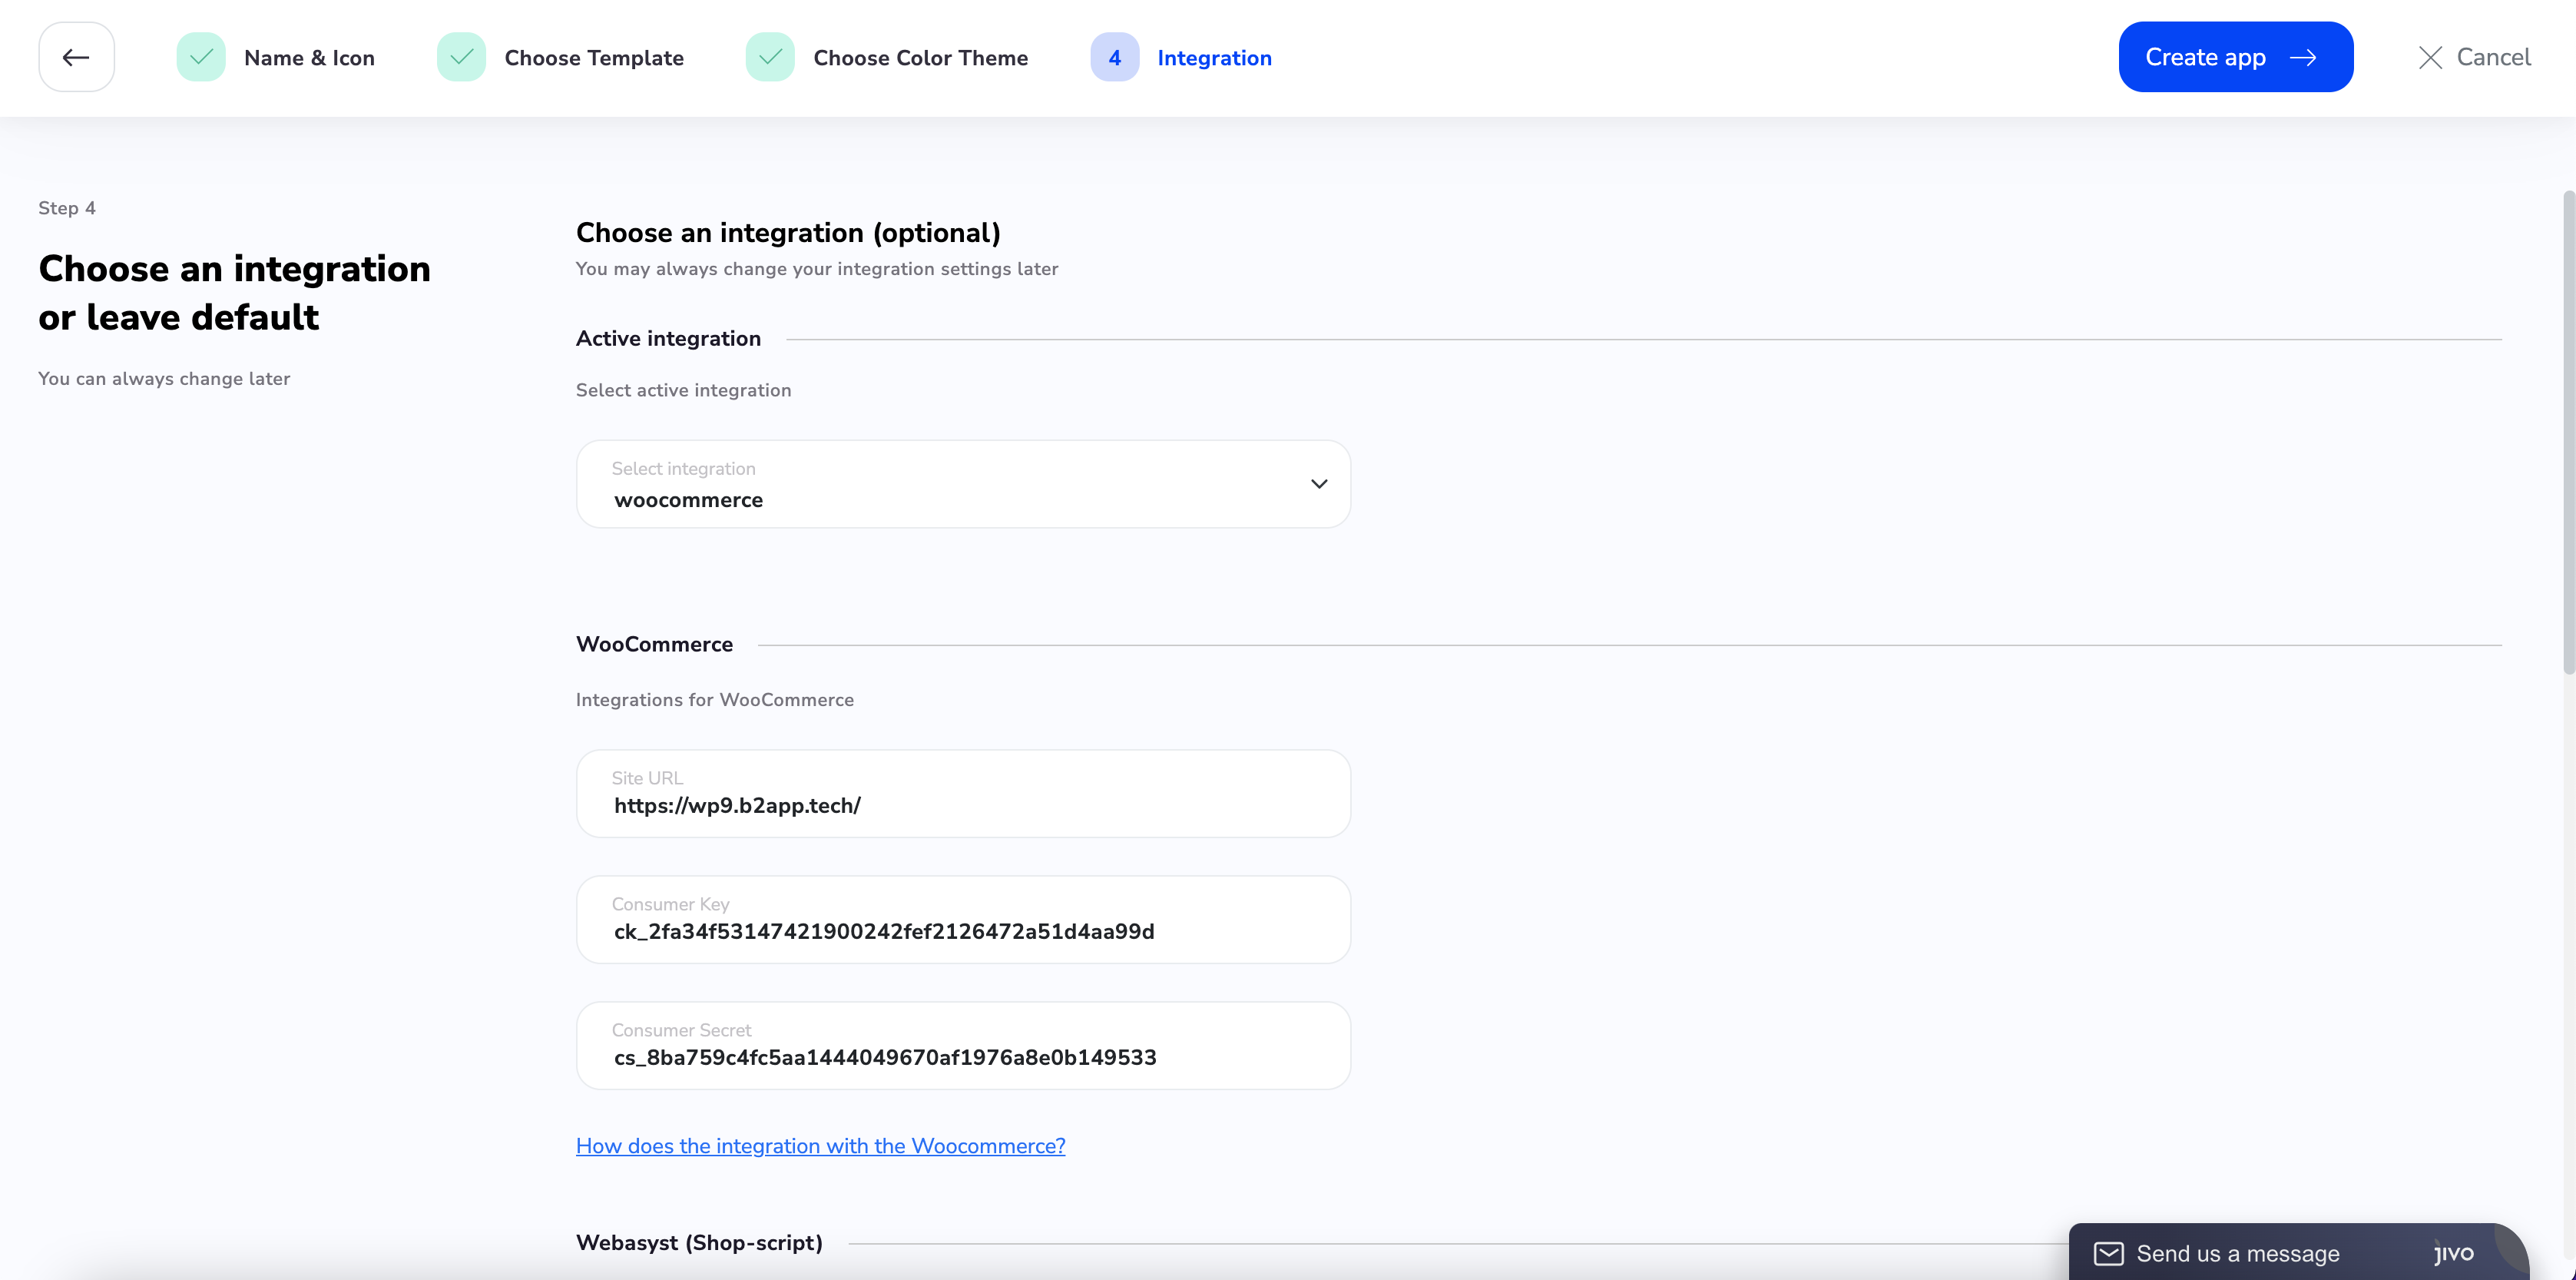
Task: Go to the Name & Icon step
Action: [309, 58]
